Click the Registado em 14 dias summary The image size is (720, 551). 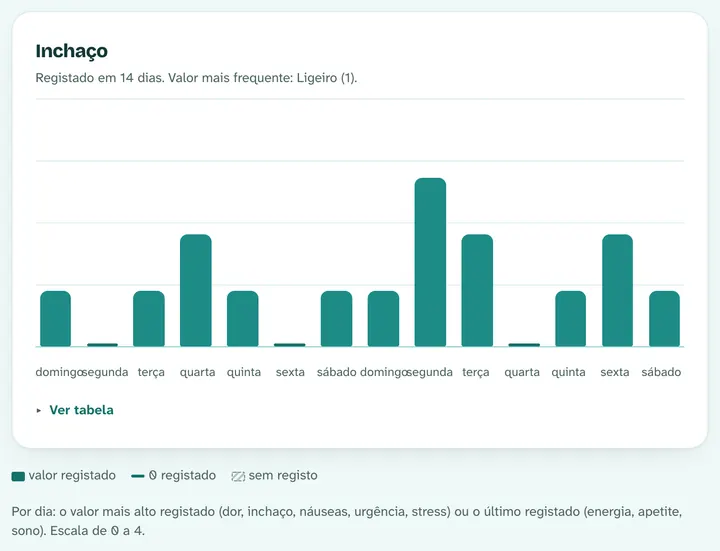pyautogui.click(x=196, y=78)
